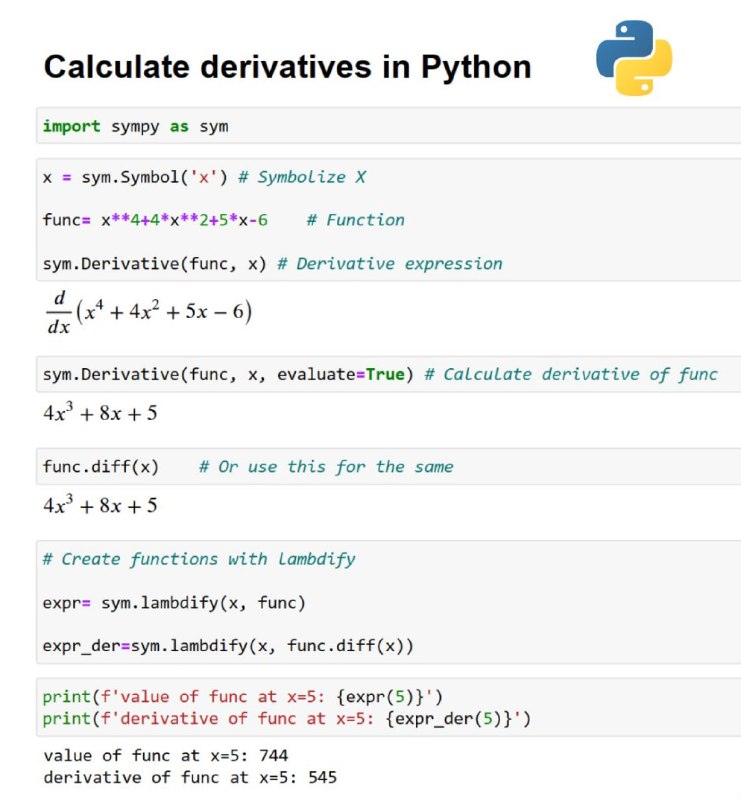Click the 'import sympy as sym' code cell

pos(388,126)
